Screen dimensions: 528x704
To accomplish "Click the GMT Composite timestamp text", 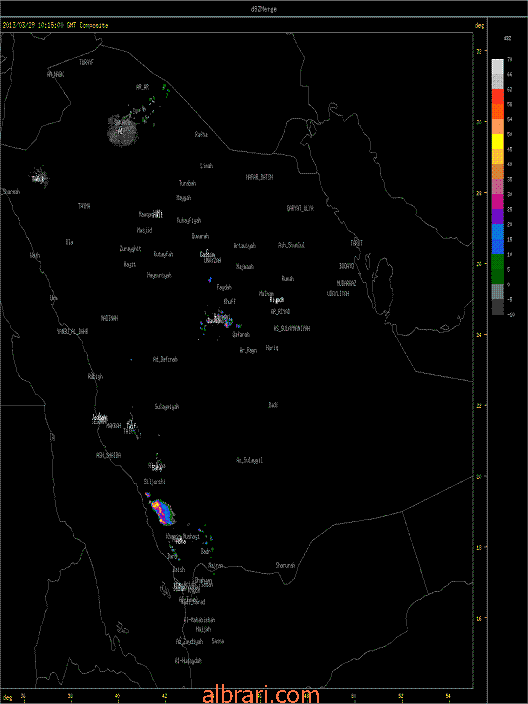I will click(55, 26).
